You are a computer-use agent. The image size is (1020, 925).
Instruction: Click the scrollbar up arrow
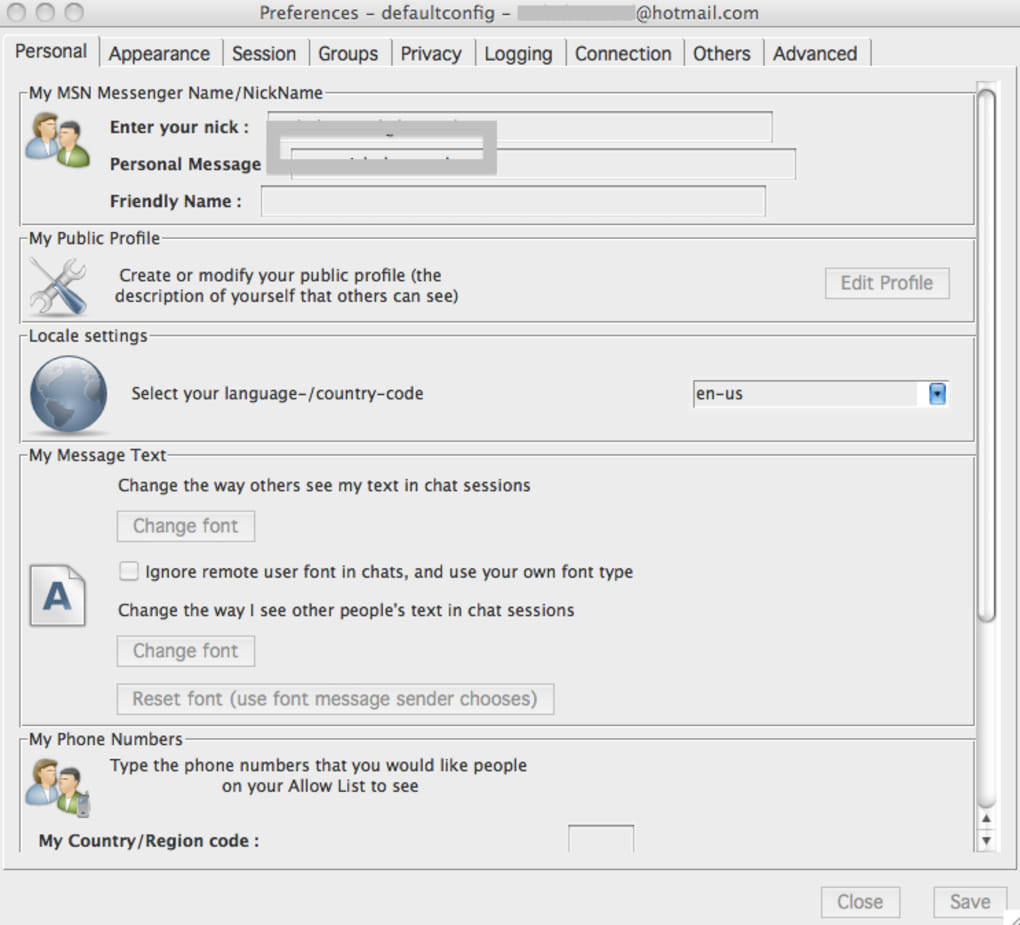tap(986, 818)
